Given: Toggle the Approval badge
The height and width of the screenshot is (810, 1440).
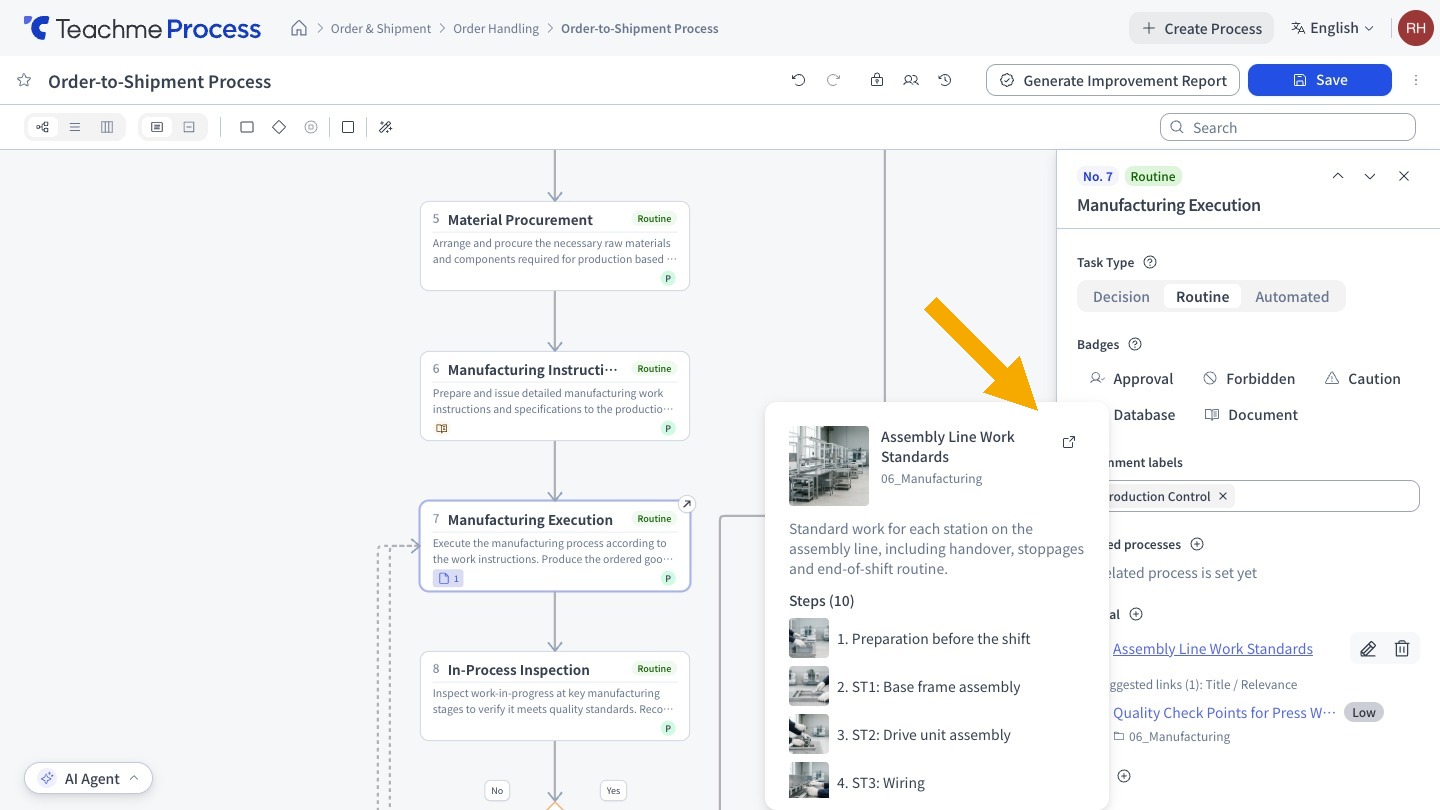Looking at the screenshot, I should [x=1131, y=379].
